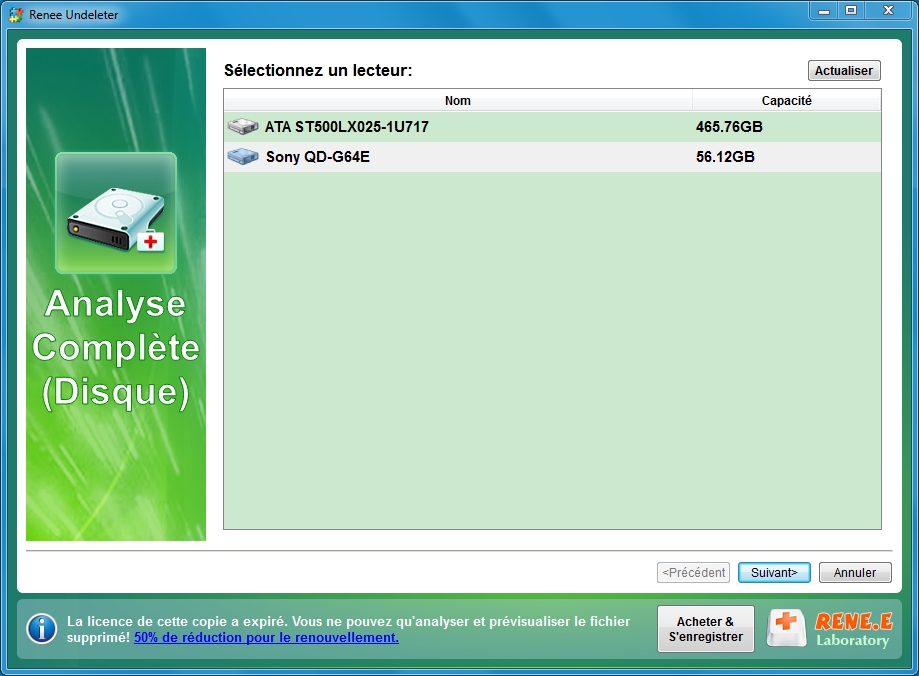Close the Renee Undeleter window
This screenshot has width=919, height=676.
[889, 11]
